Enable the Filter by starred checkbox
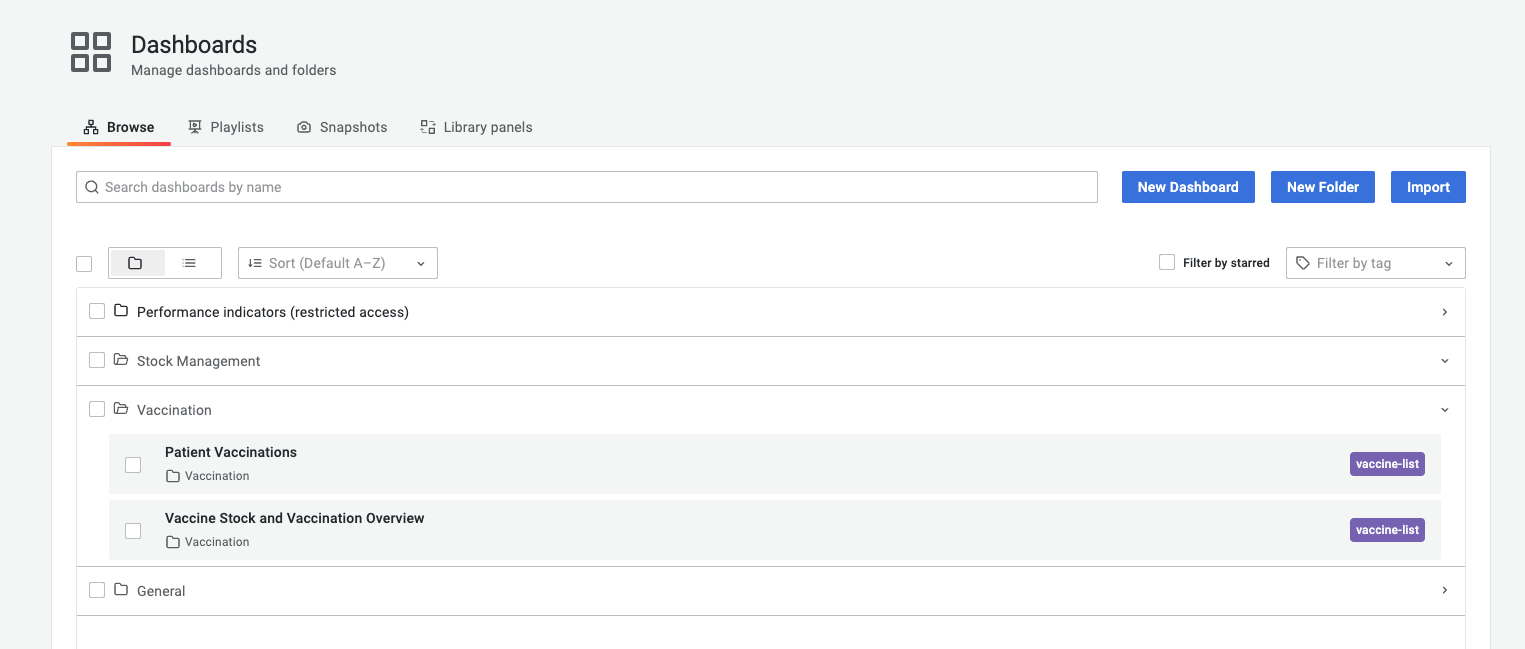This screenshot has height=649, width=1525. pyautogui.click(x=1166, y=261)
